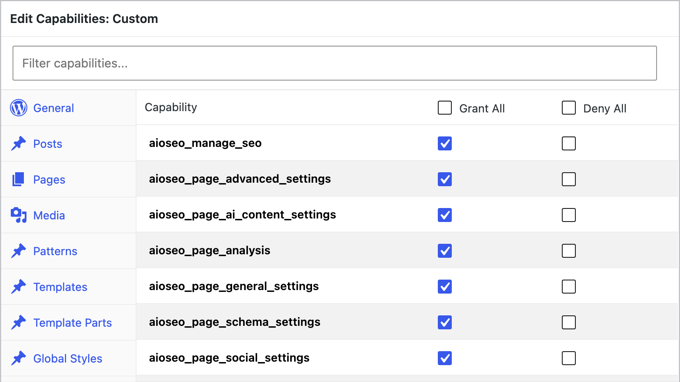
Task: Uncheck grant for aioseo_page_ai_content_settings
Action: (x=445, y=215)
